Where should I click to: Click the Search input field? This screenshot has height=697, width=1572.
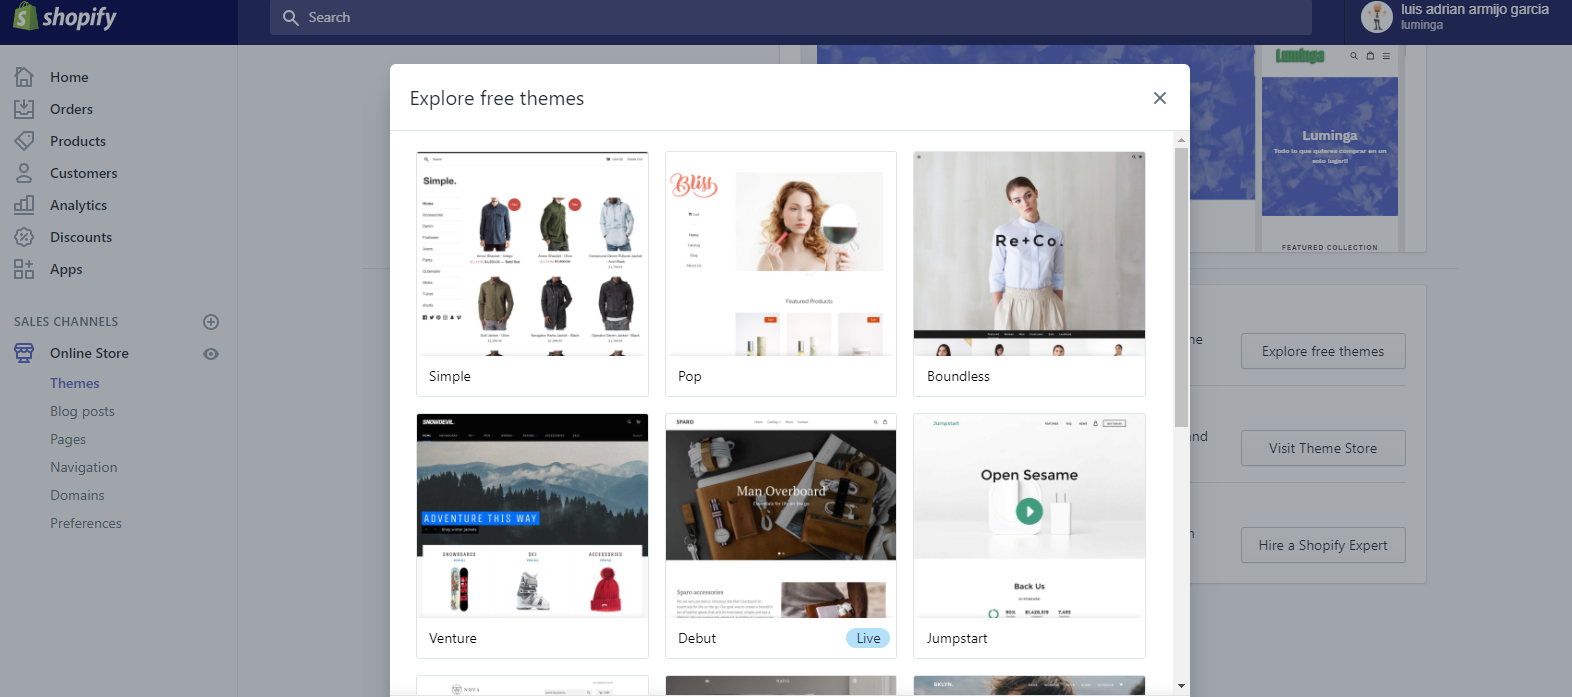(x=790, y=18)
